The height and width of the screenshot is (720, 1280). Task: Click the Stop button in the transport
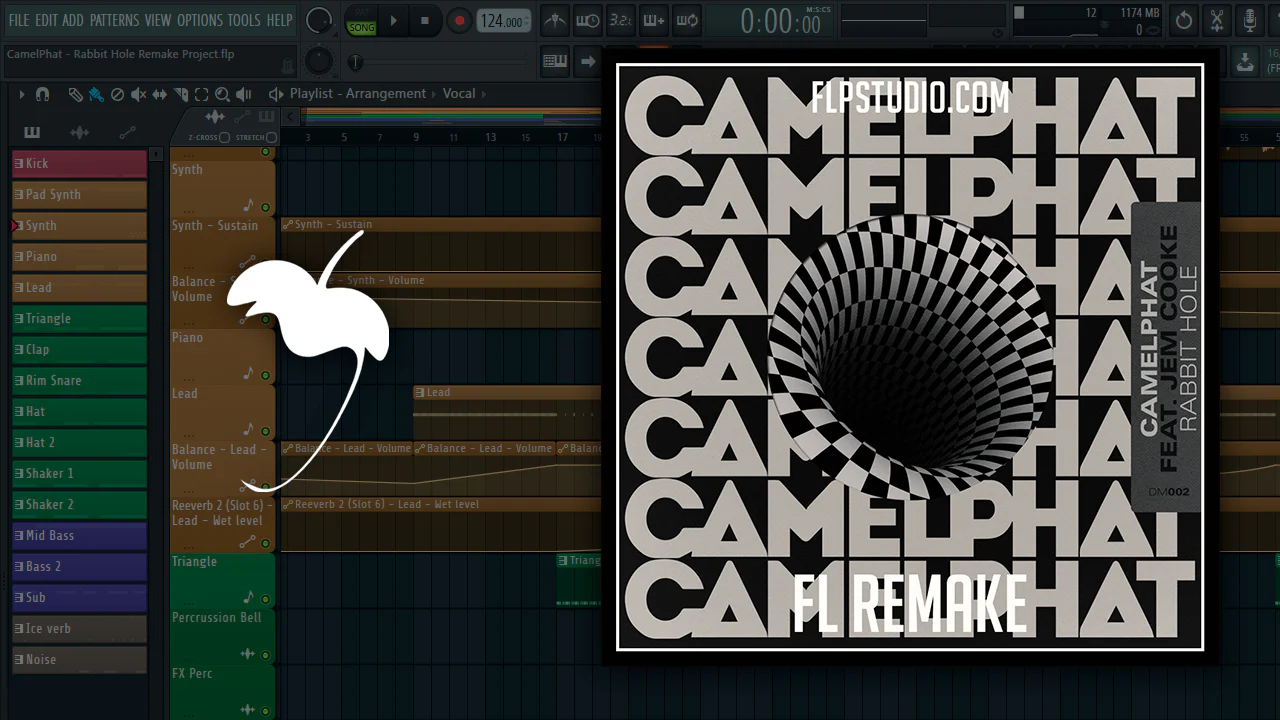[x=425, y=20]
